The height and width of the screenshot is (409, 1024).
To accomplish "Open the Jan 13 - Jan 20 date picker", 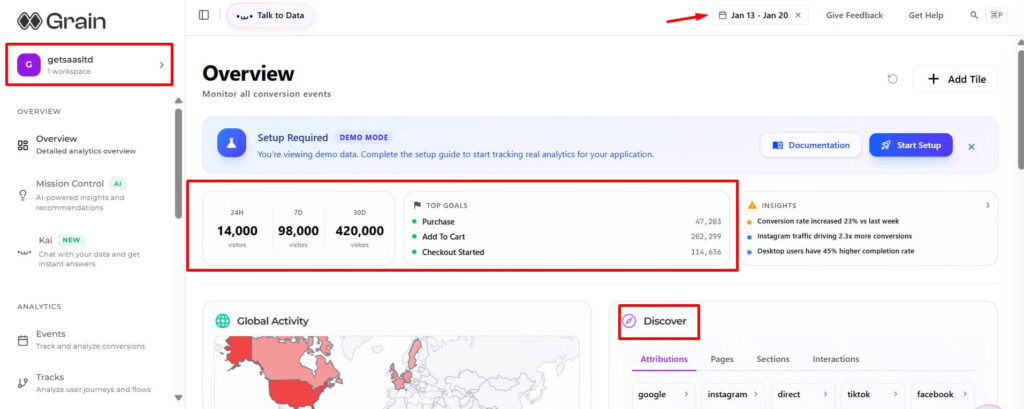I will (x=753, y=15).
